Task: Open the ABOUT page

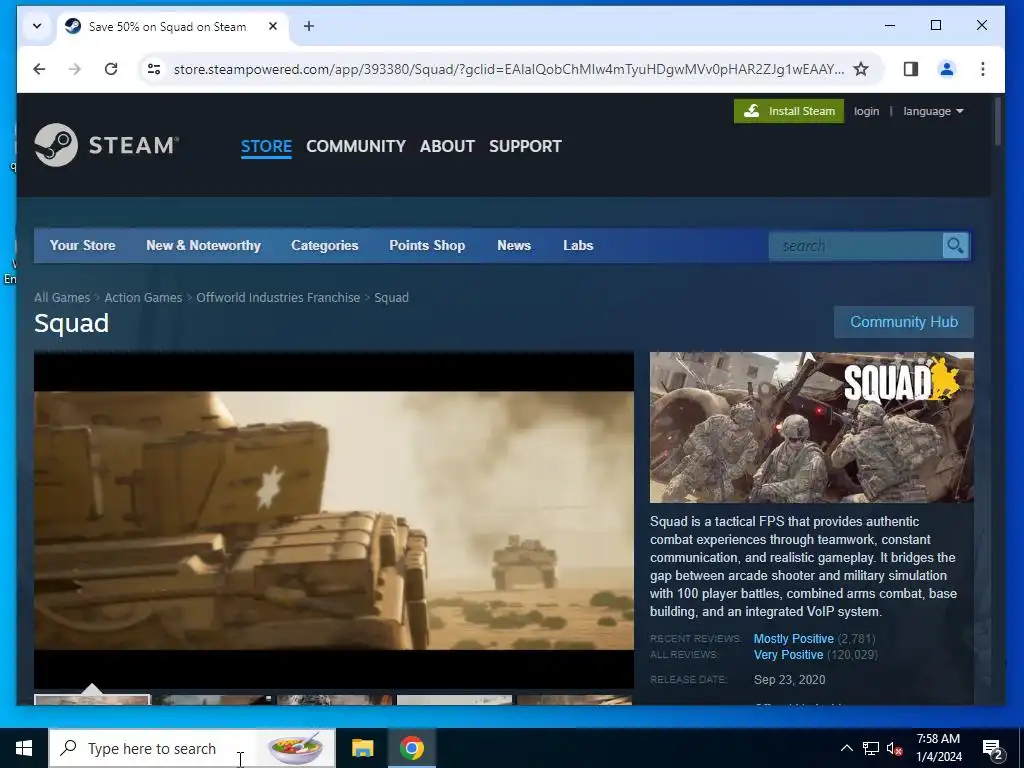Action: click(447, 146)
